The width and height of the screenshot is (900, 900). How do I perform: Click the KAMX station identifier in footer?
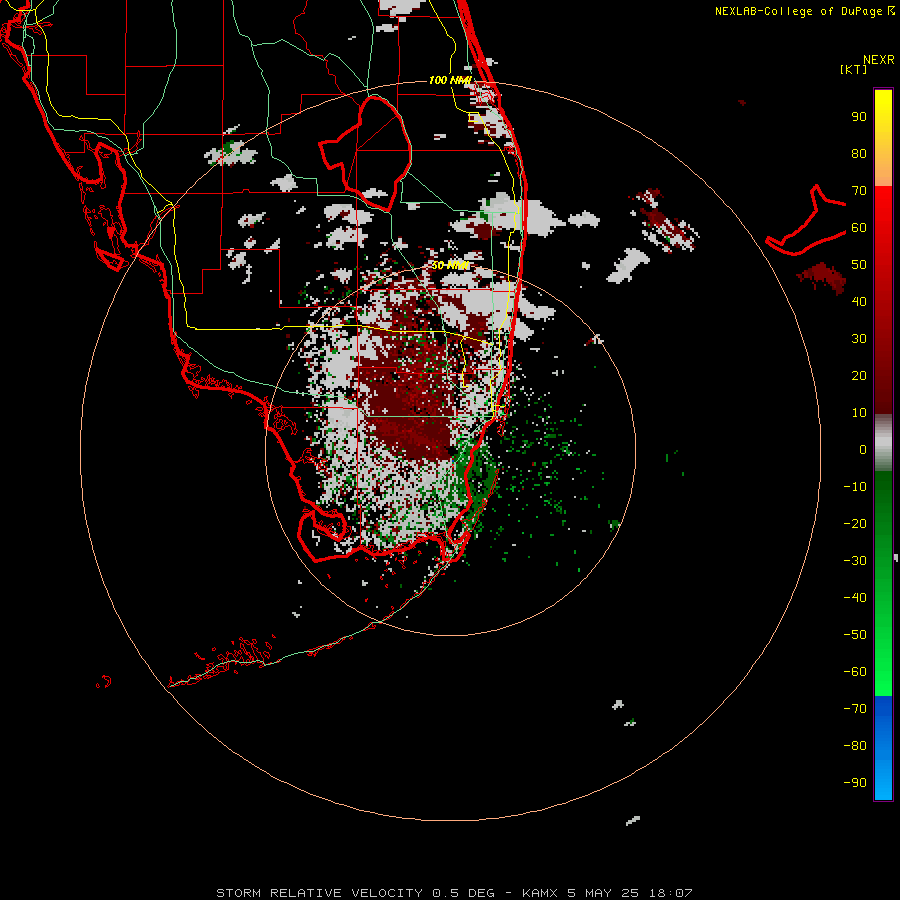540,893
